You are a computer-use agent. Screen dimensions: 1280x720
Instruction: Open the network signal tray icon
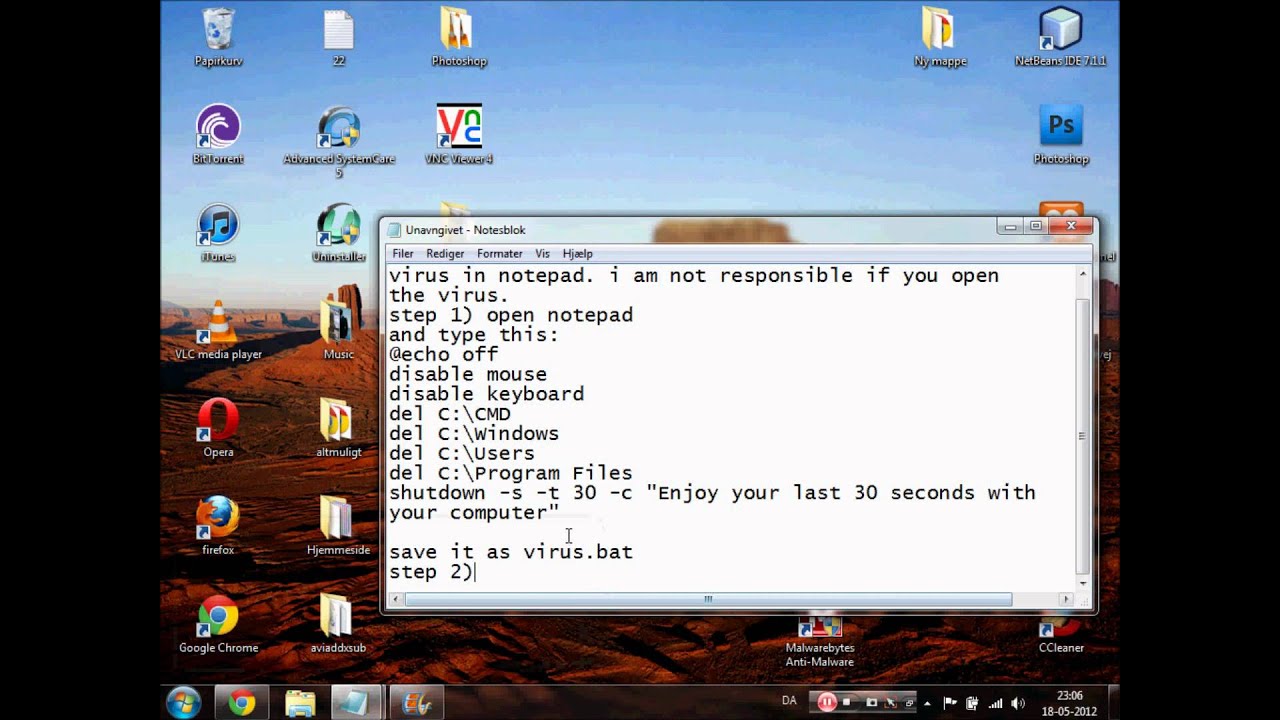tap(995, 703)
